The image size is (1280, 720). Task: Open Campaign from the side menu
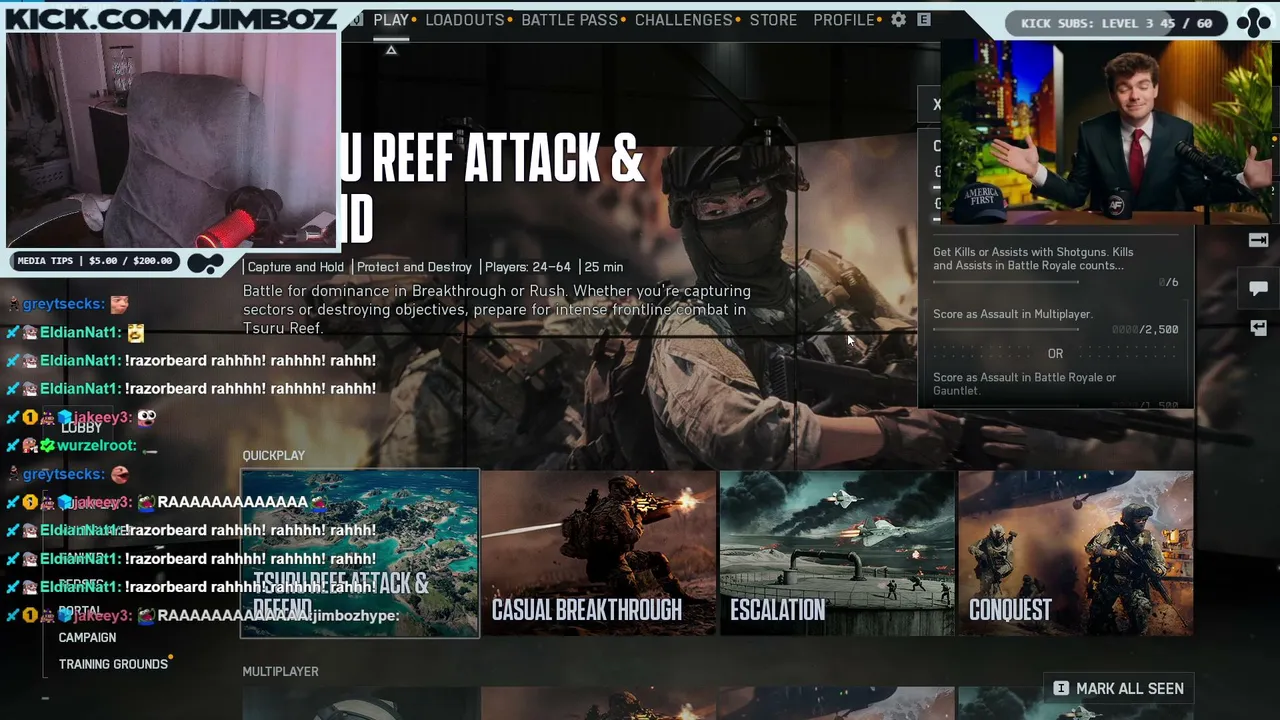pos(87,638)
